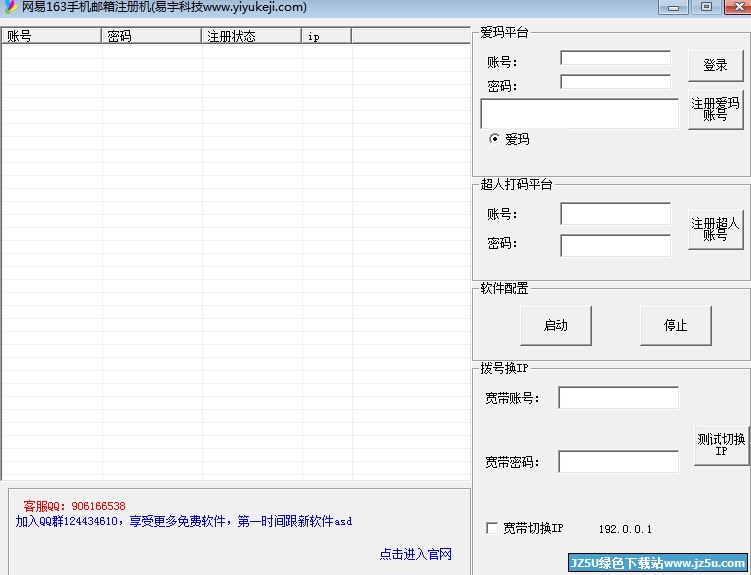
Task: Click the 宽带账号 input field
Action: tap(618, 398)
